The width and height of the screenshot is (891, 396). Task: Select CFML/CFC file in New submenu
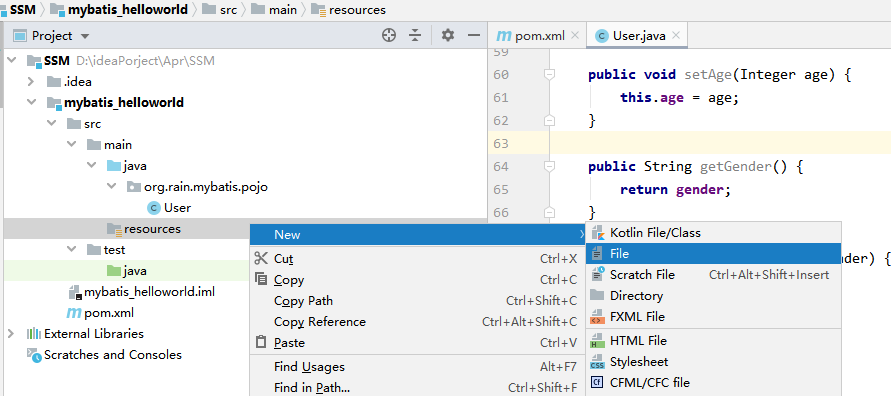click(714, 382)
